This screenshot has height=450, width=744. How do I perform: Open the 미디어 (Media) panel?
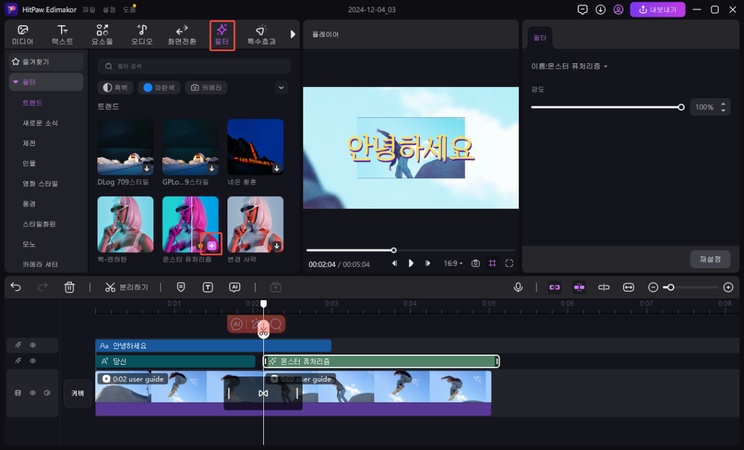coord(23,35)
